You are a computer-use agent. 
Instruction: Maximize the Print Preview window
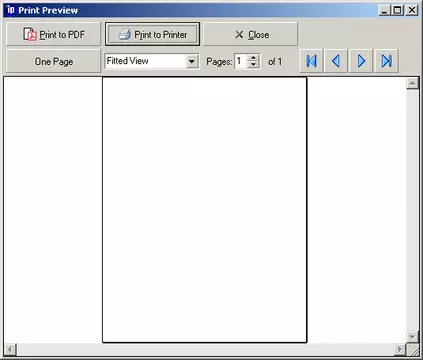coord(398,10)
